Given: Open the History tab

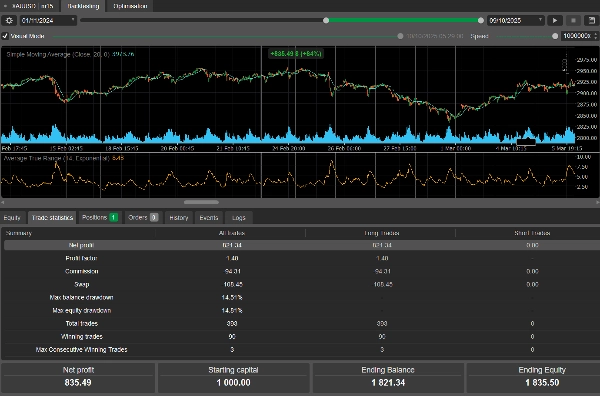Looking at the screenshot, I should pos(179,218).
